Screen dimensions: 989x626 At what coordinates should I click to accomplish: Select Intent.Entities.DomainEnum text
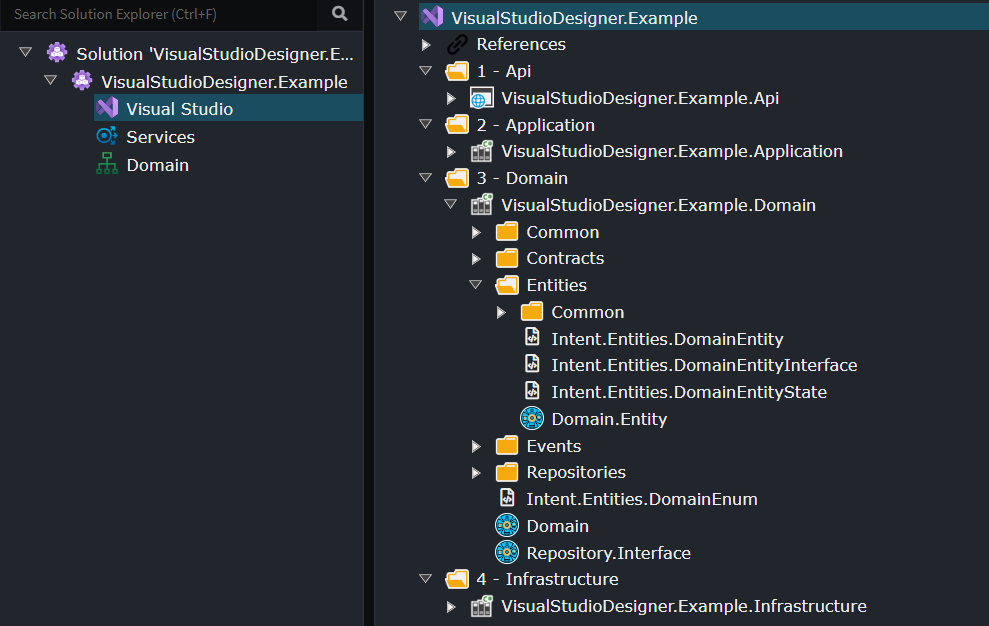pos(642,499)
